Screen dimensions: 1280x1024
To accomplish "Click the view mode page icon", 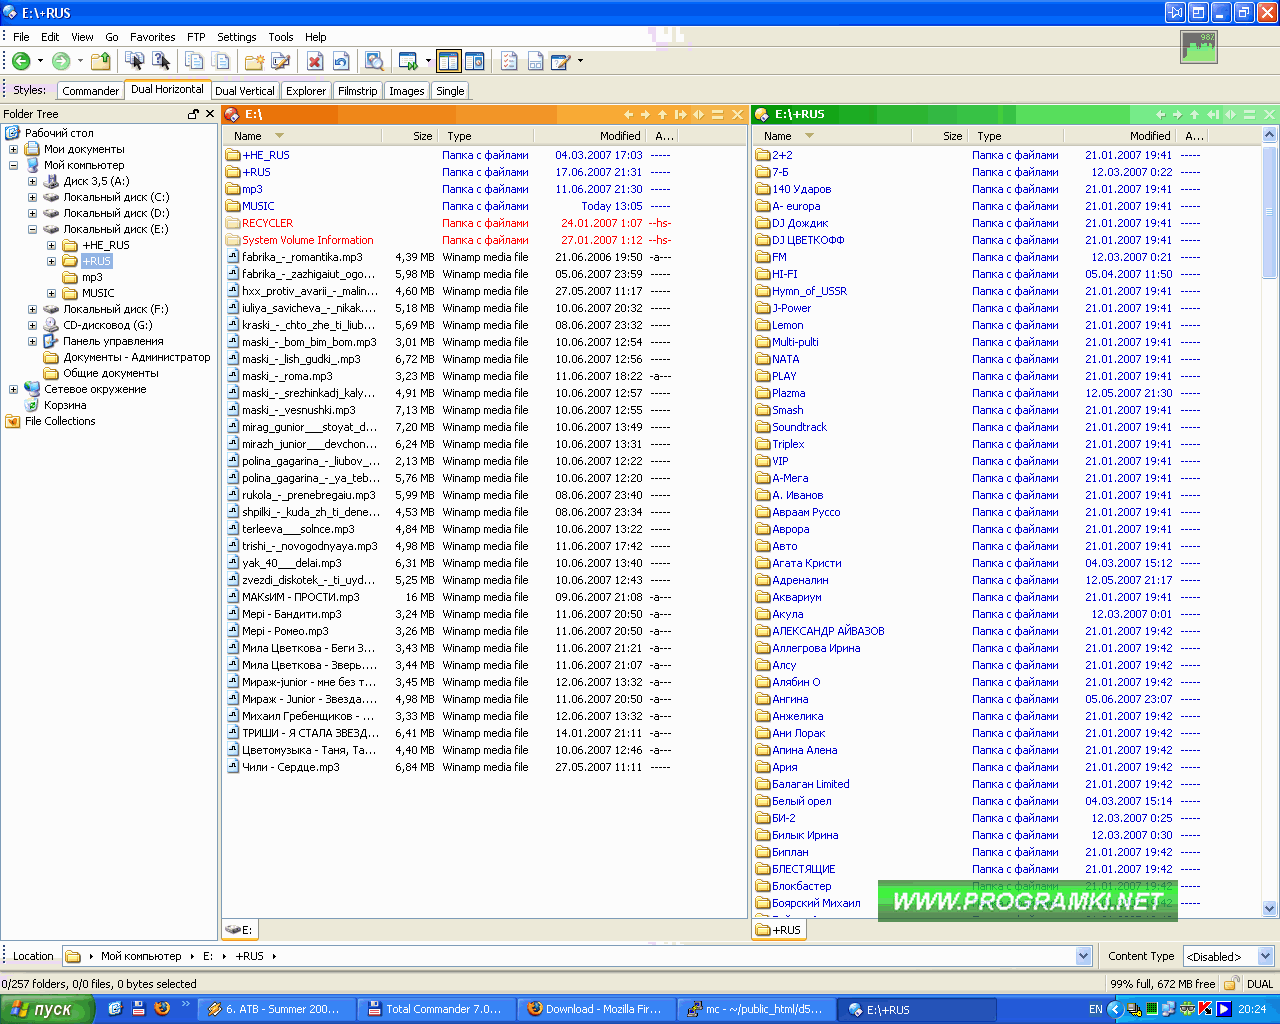I will click(x=535, y=62).
